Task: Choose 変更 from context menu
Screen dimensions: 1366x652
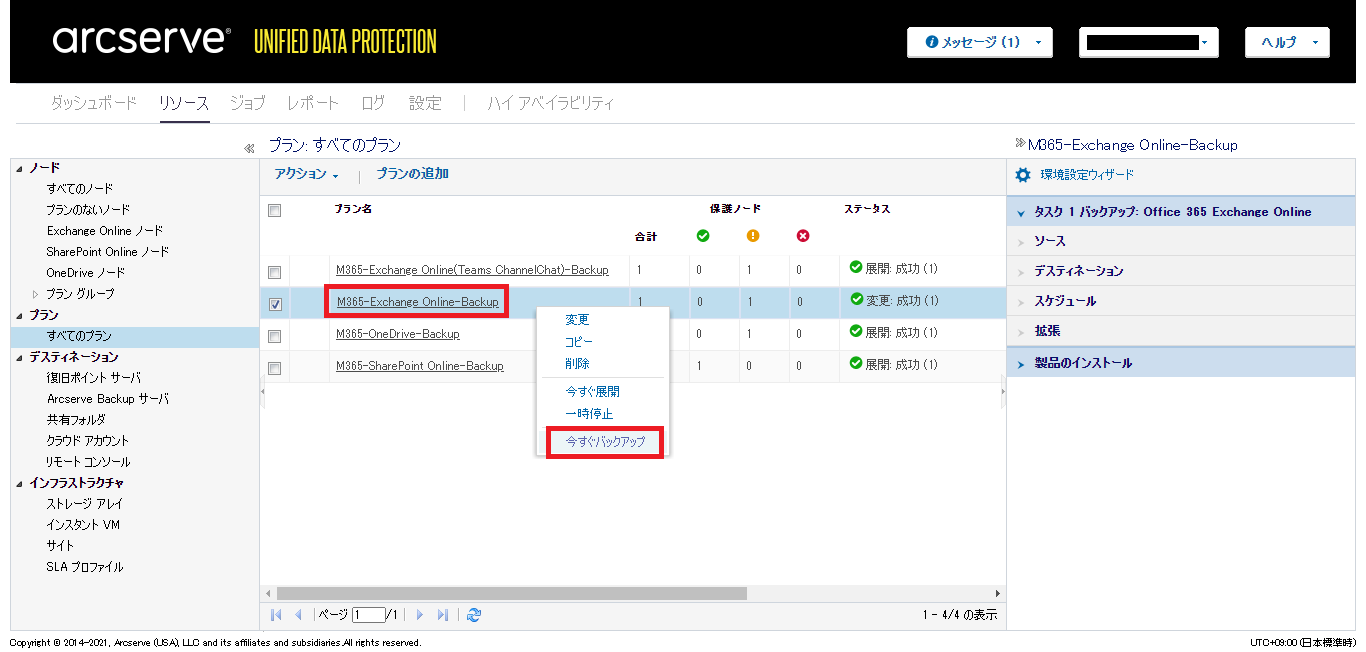Action: point(577,320)
